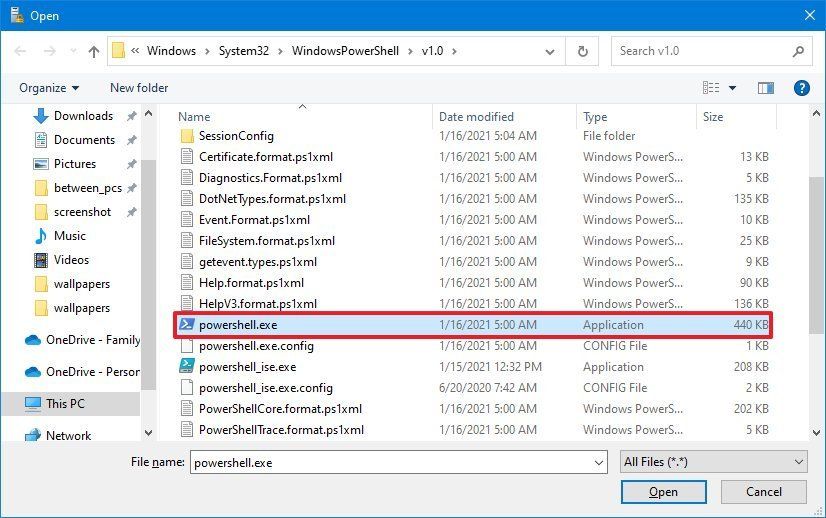Screen dimensions: 826x518
Task: Select WindowsPowerShell in the address path
Action: click(345, 51)
